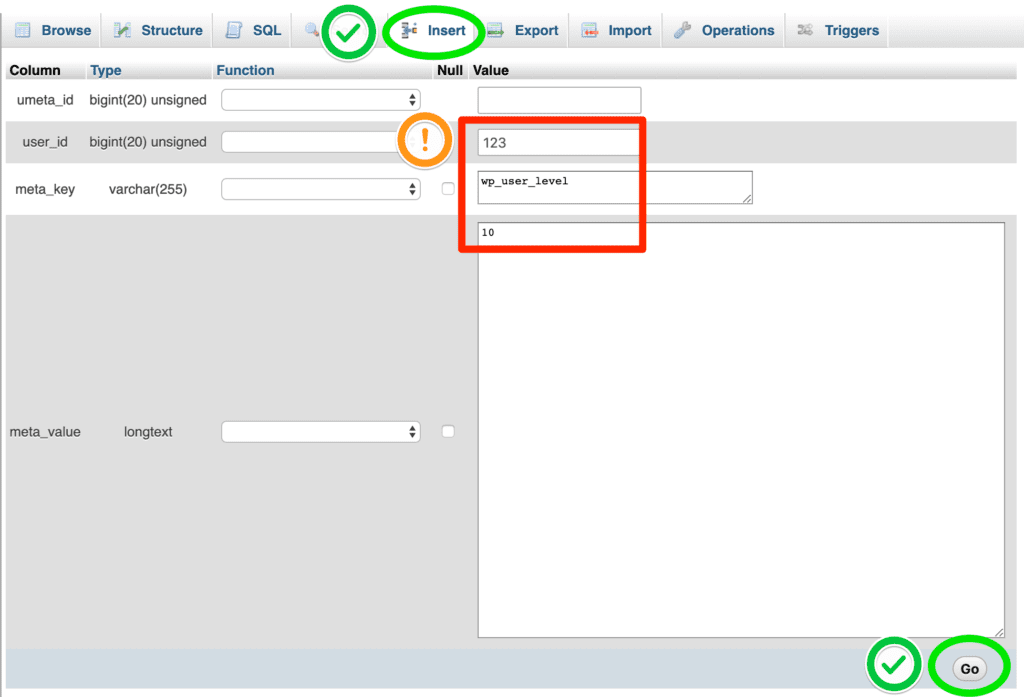This screenshot has height=697, width=1024.
Task: Click the Structure tab icon
Action: coord(123,30)
